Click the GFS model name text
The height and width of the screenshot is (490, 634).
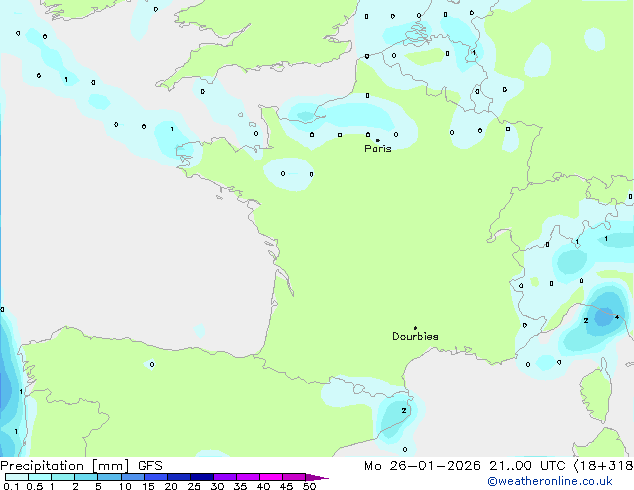pyautogui.click(x=150, y=466)
